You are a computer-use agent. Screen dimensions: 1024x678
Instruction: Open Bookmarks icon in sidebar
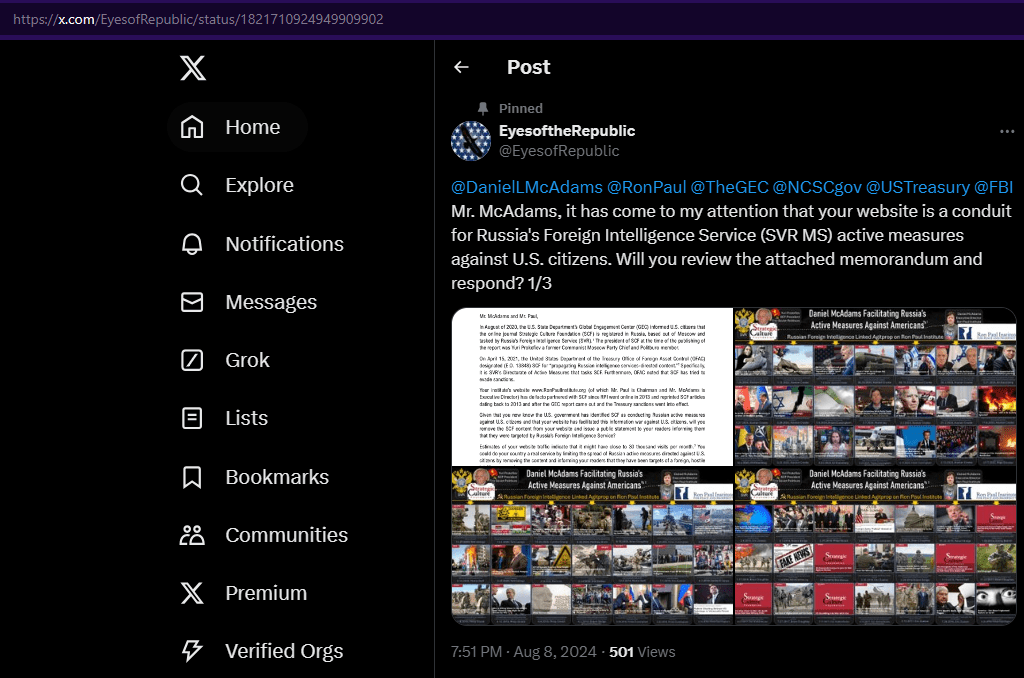[191, 477]
